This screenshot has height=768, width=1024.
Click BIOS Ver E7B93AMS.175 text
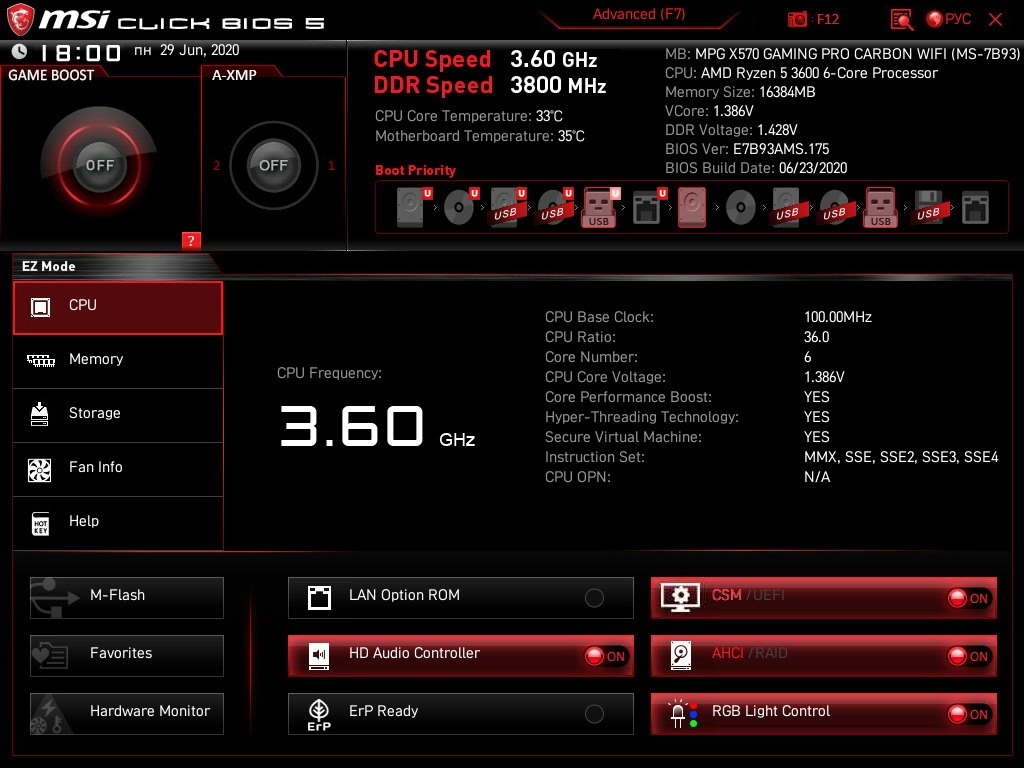click(747, 149)
